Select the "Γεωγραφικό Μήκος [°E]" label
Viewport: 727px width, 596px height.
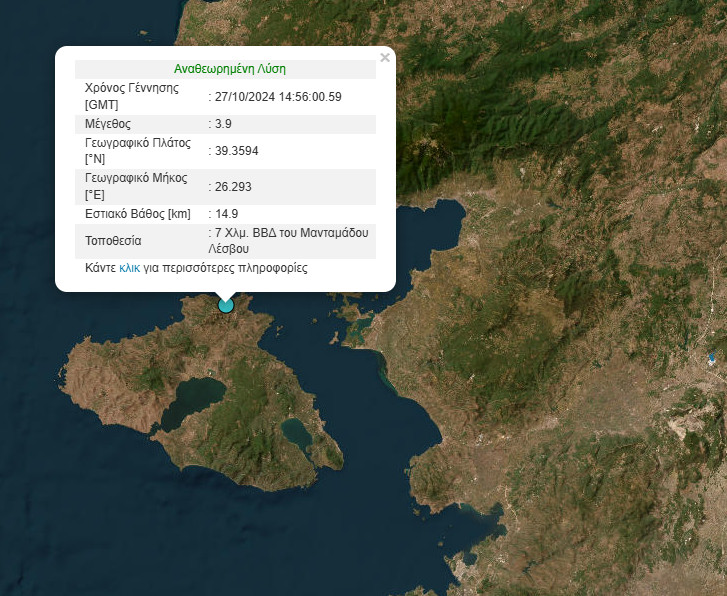(x=136, y=186)
